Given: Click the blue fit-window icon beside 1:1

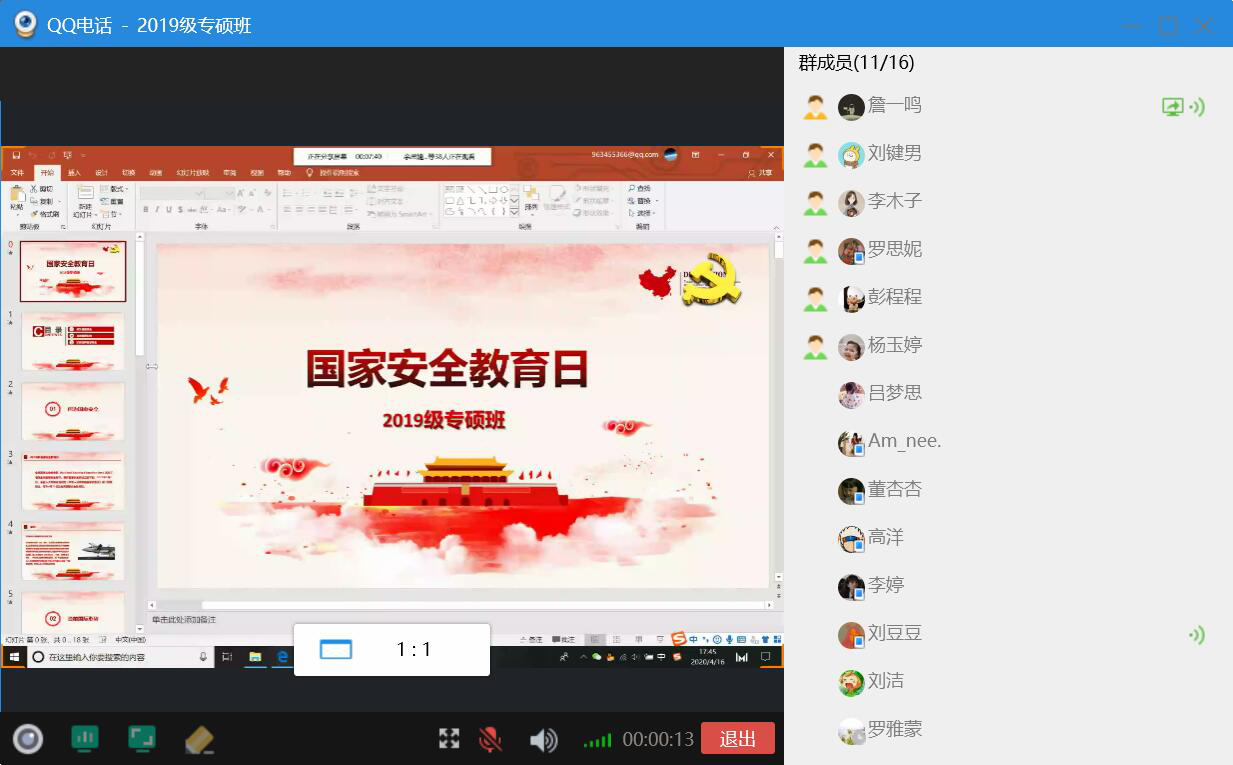Looking at the screenshot, I should click(336, 650).
